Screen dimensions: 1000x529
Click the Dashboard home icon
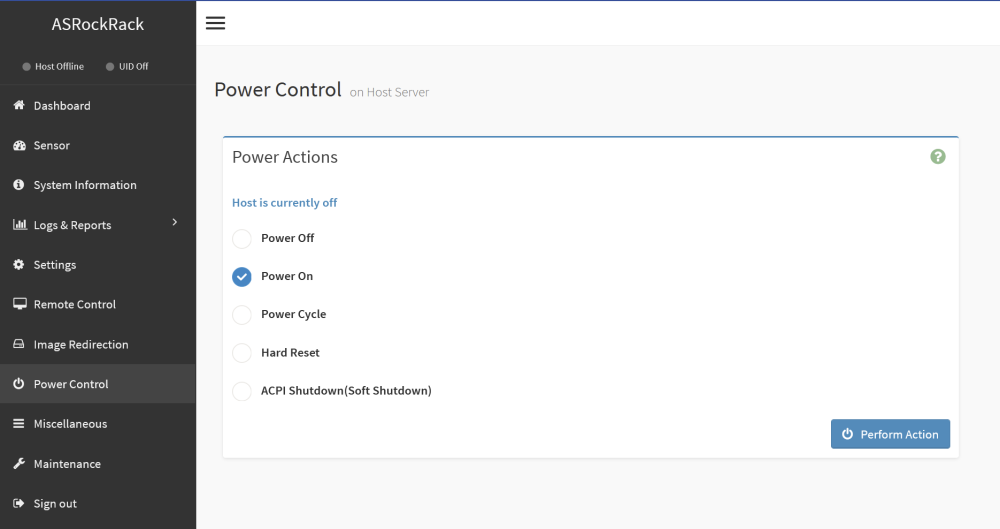pyautogui.click(x=19, y=105)
